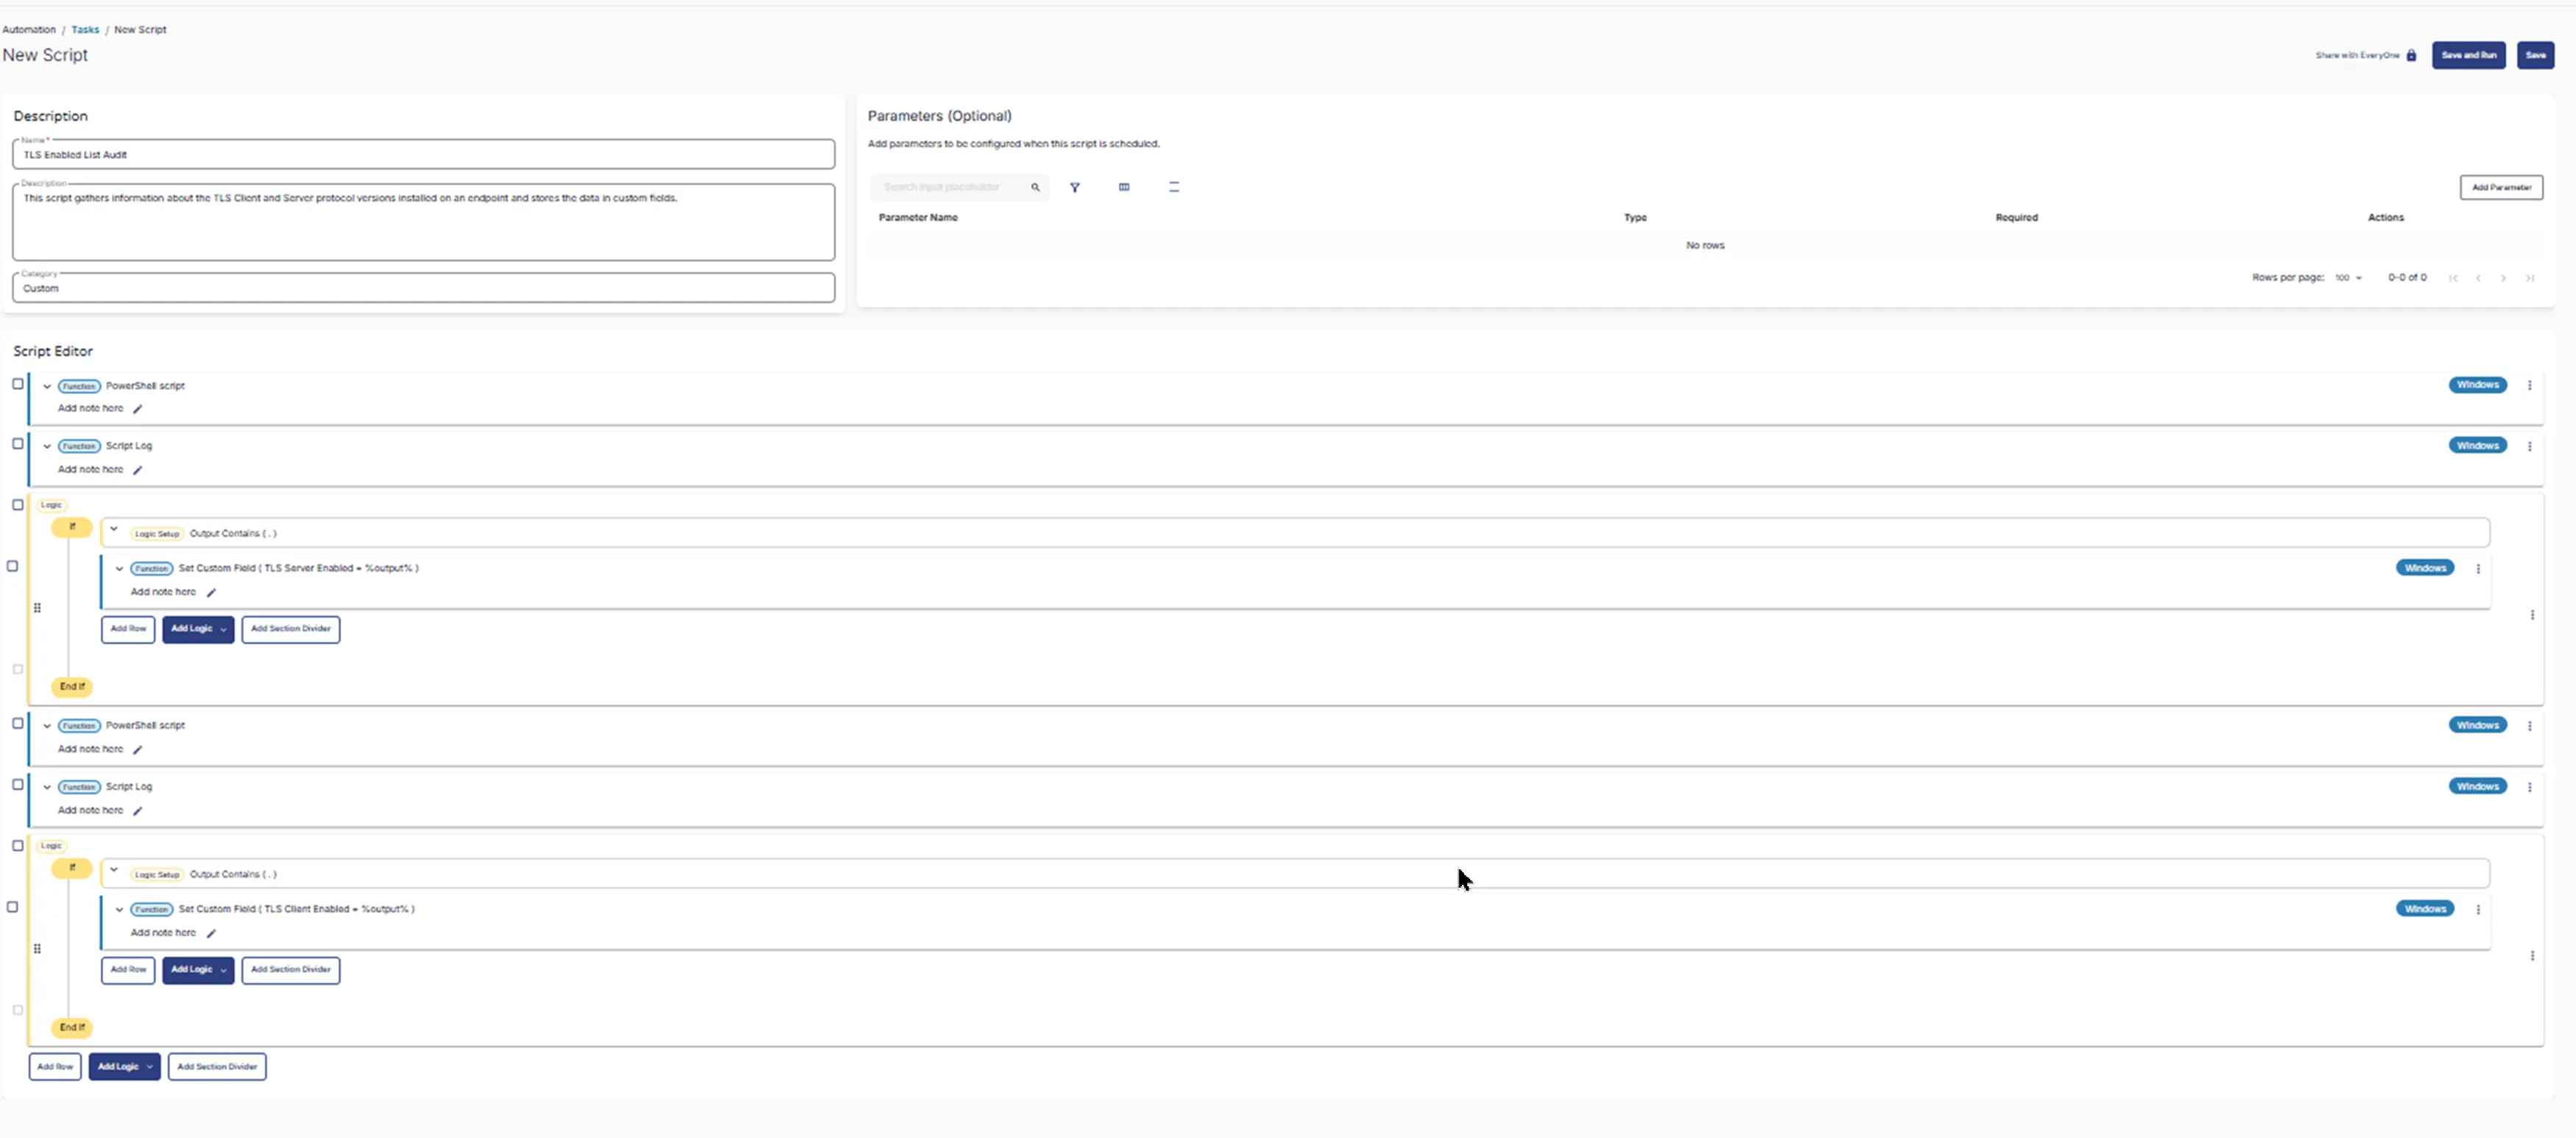
Task: Open kebab menu of TLS Server Enabled function row
Action: tap(2478, 569)
